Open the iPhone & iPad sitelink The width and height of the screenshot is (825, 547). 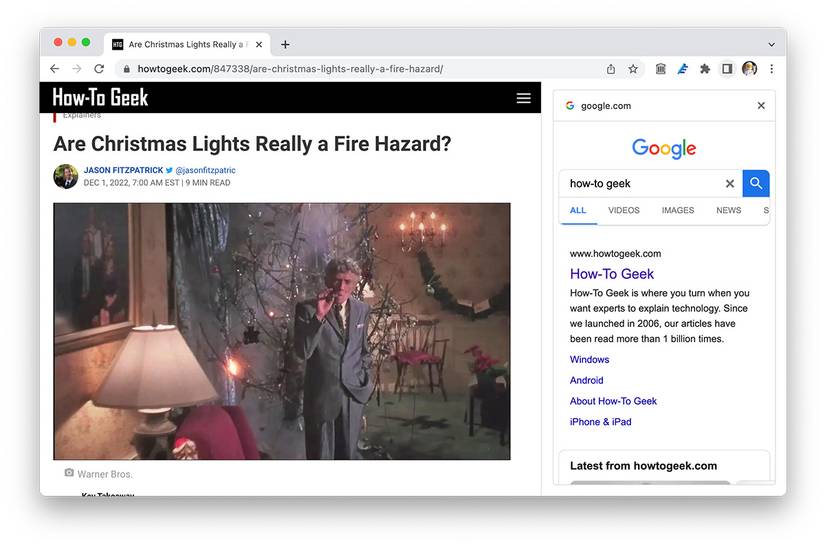tap(600, 422)
